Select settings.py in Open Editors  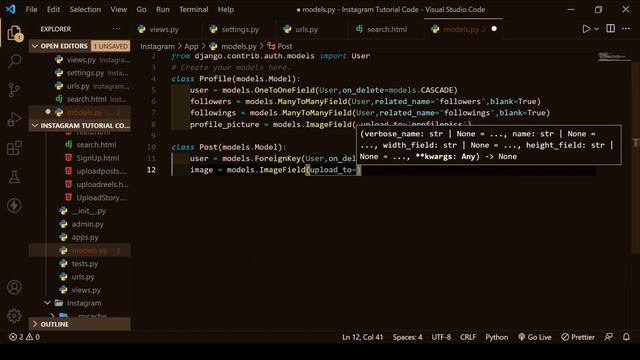[x=80, y=73]
